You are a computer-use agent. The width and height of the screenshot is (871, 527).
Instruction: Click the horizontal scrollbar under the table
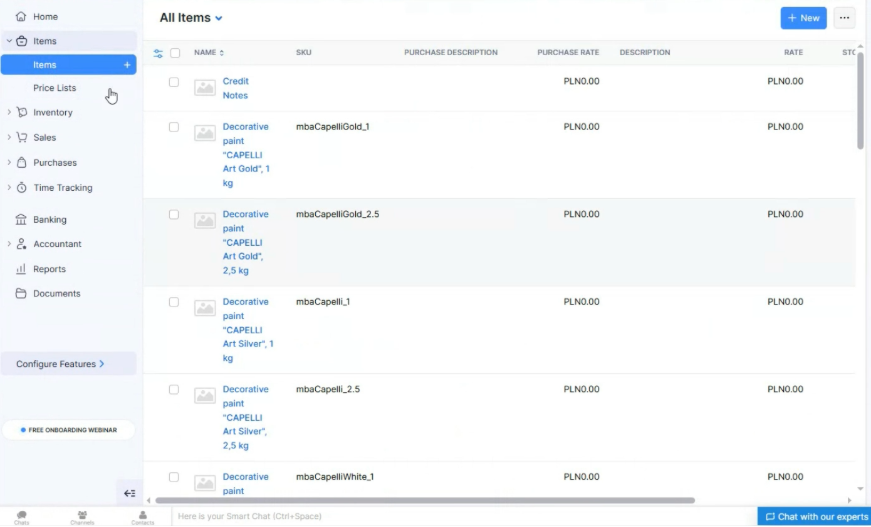[425, 500]
